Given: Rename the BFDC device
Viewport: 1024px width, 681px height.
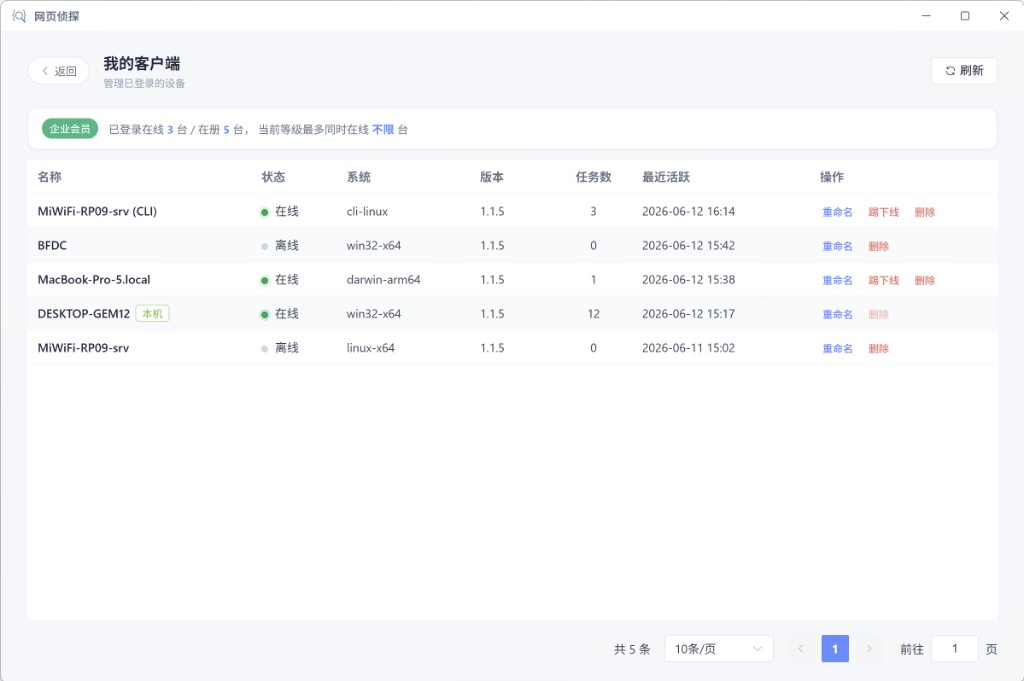Looking at the screenshot, I should (x=837, y=246).
